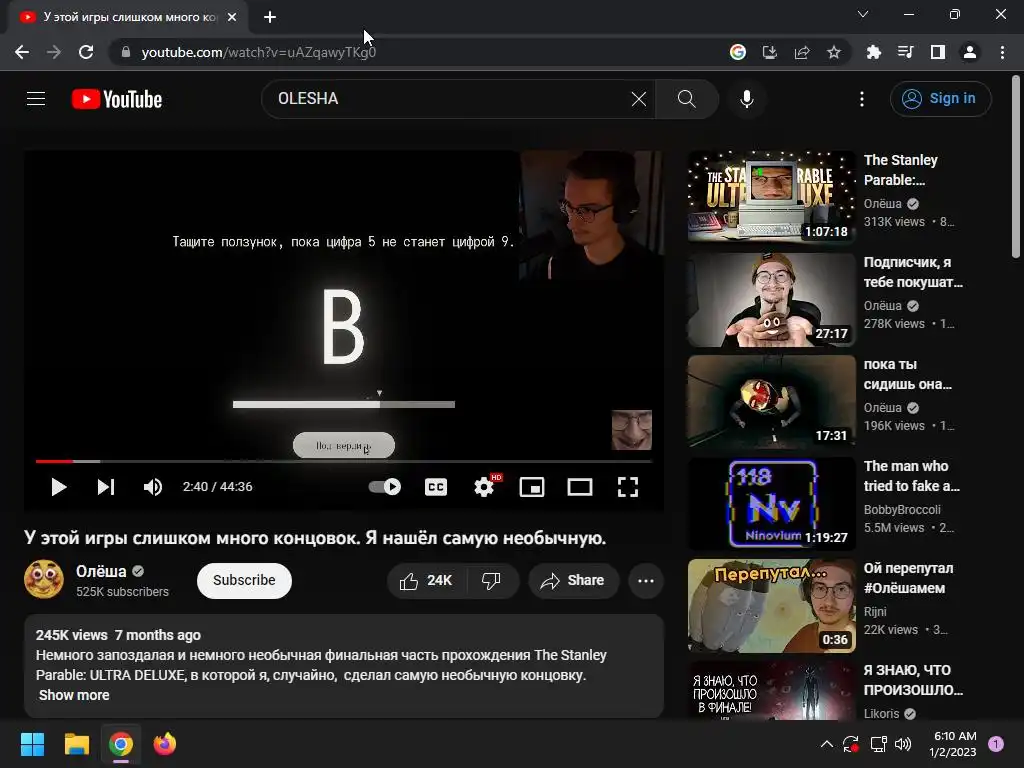Skip to the next video
1024x768 pixels.
pos(106,487)
